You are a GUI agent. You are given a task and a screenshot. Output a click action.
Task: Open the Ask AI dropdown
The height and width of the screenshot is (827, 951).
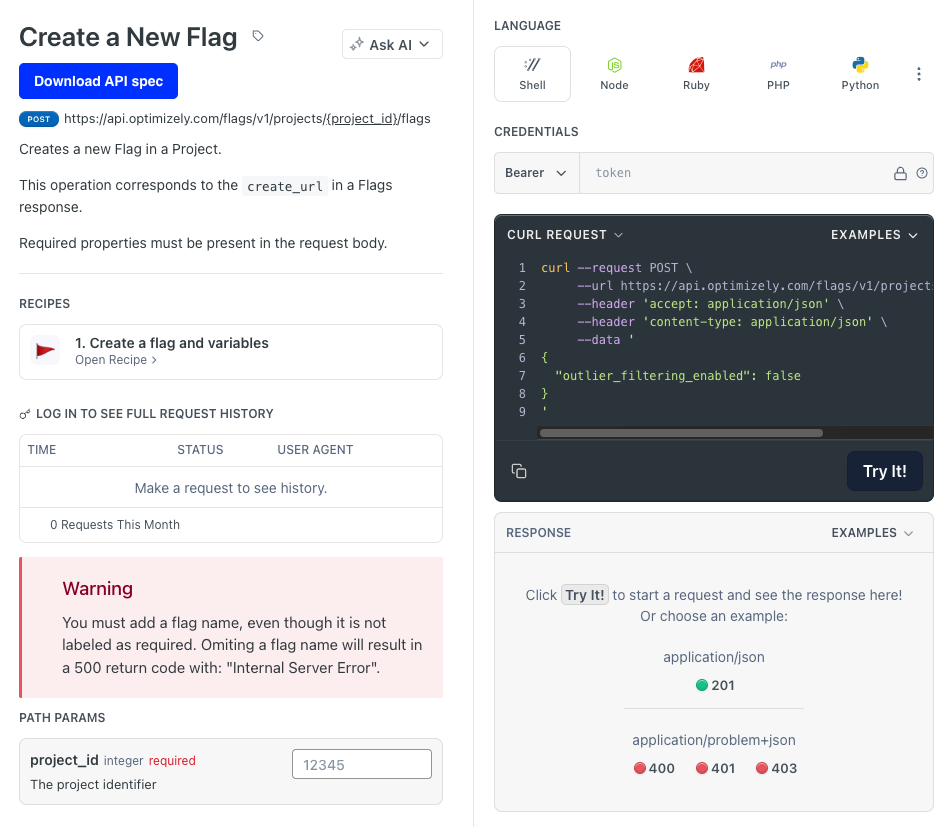(392, 45)
